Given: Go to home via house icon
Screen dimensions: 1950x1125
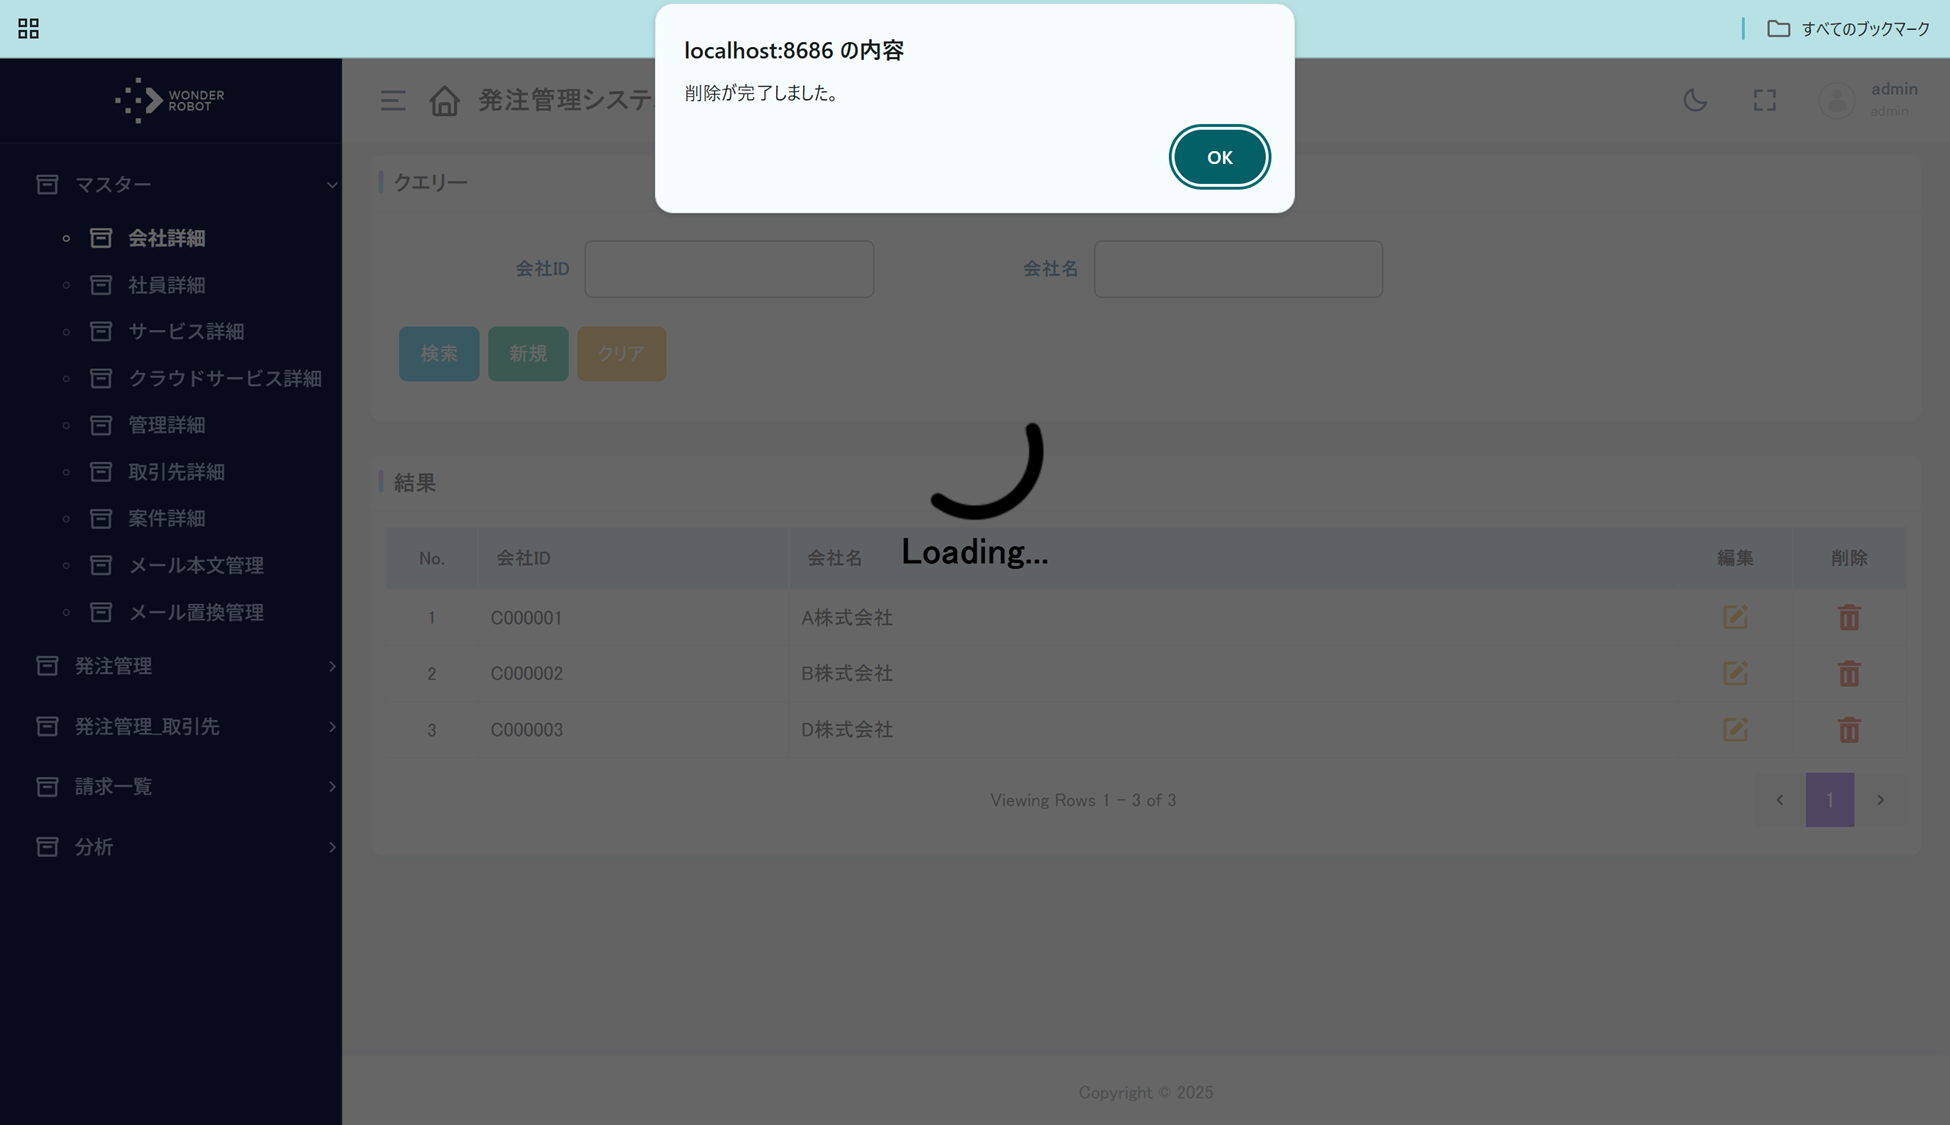Looking at the screenshot, I should point(444,100).
